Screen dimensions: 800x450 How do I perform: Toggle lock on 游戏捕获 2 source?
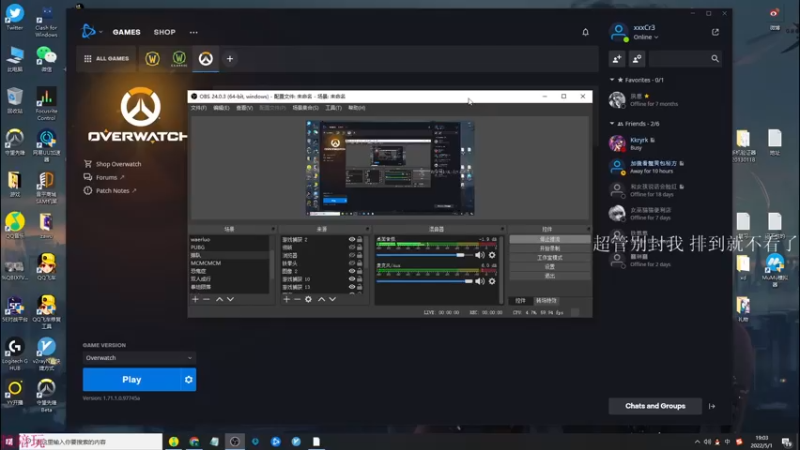point(360,239)
